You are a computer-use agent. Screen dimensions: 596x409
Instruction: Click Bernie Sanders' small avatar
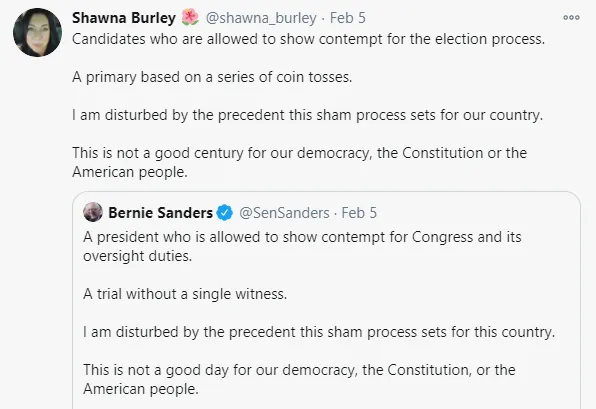(93, 212)
